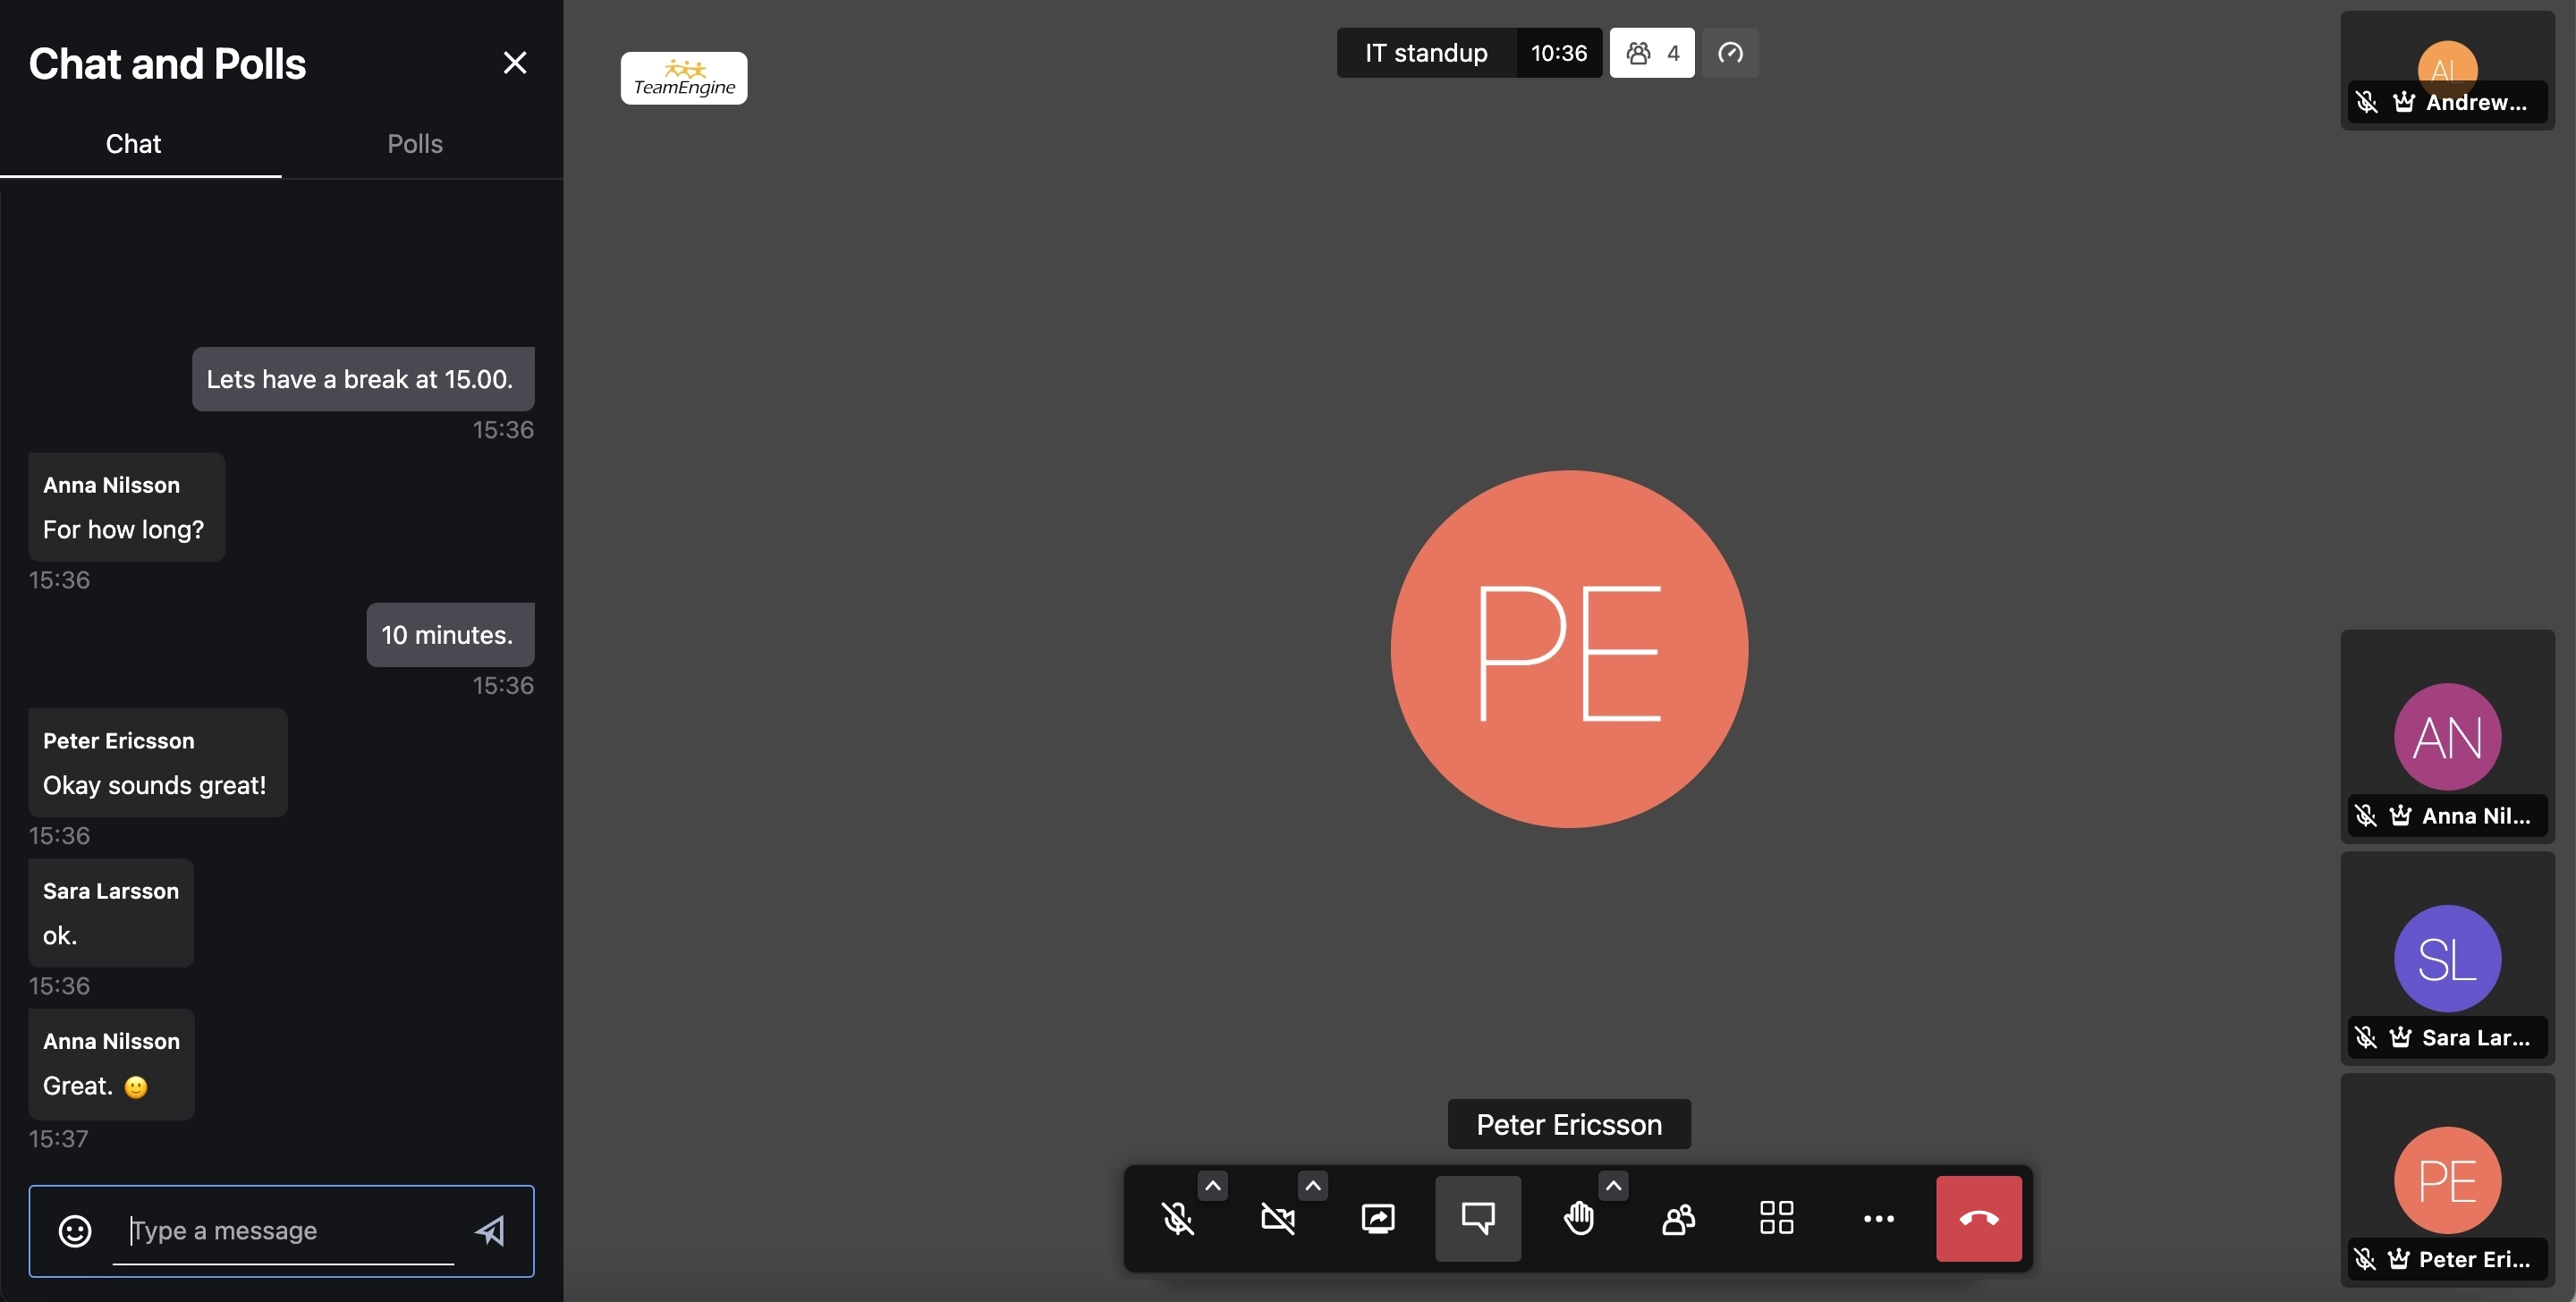The height and width of the screenshot is (1302, 2576).
Task: Close the Chat and Polls panel
Action: 515,63
